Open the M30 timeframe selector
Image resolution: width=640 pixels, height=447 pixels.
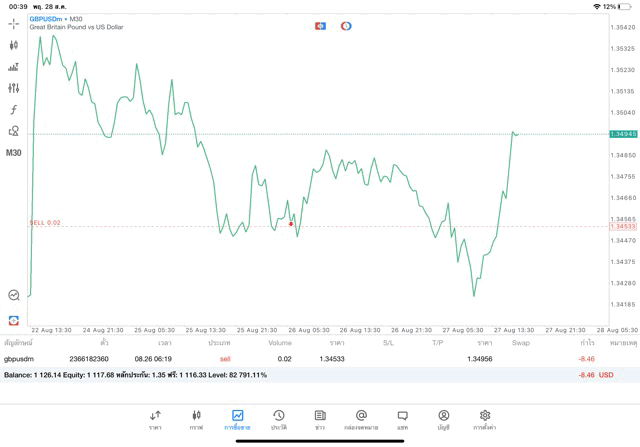[14, 153]
